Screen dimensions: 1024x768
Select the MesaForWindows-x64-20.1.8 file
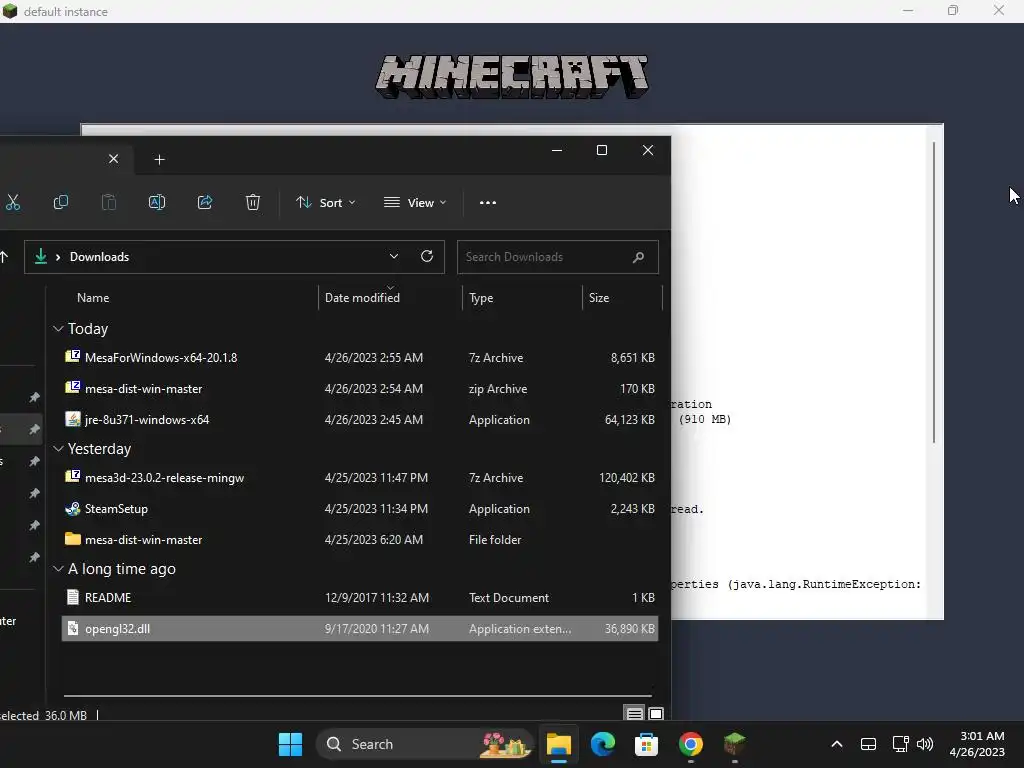click(360, 357)
